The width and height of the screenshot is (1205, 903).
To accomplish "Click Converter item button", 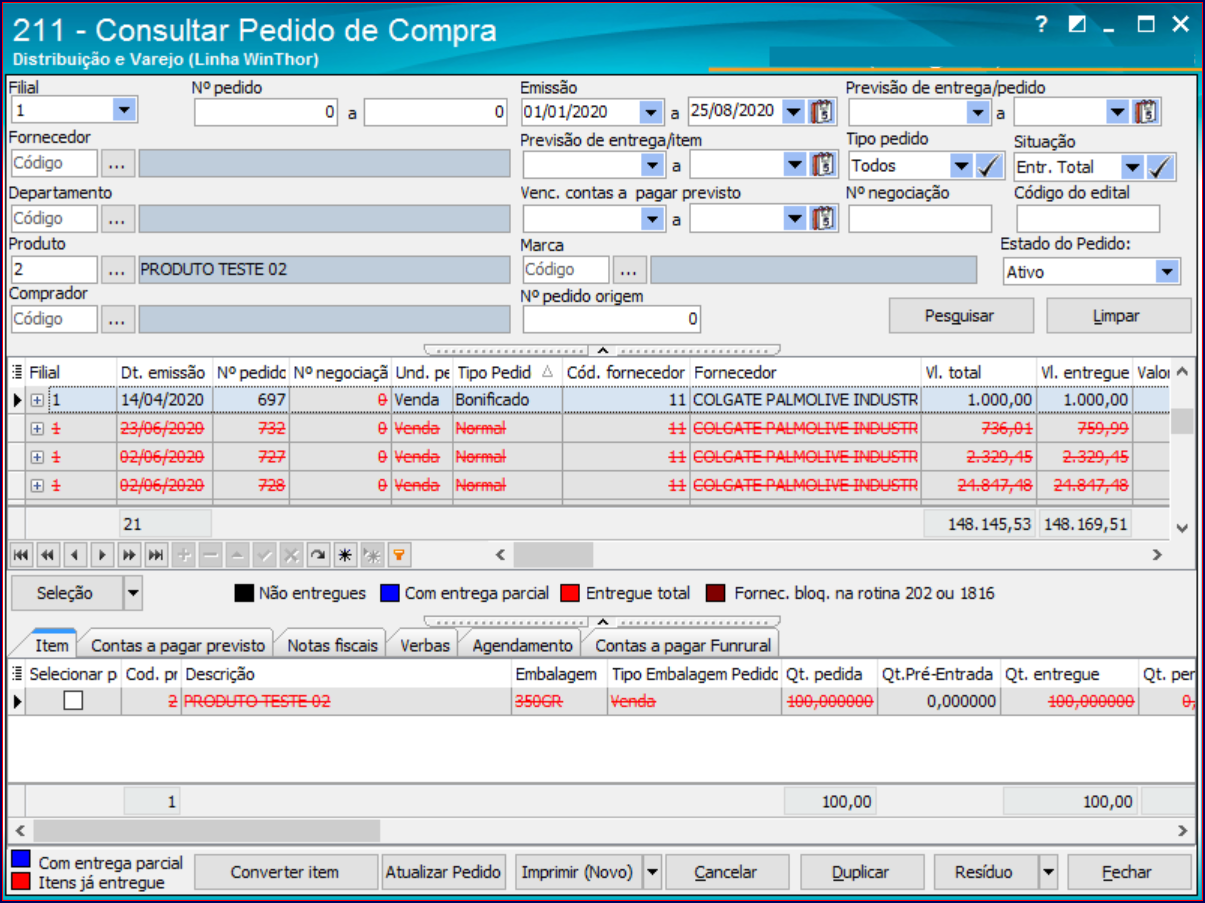I will [285, 872].
